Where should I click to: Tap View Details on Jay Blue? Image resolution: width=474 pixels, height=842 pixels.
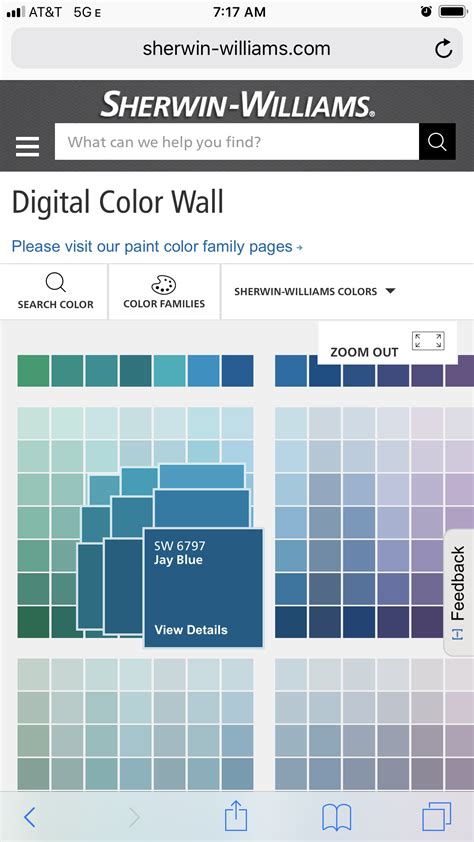pos(191,629)
